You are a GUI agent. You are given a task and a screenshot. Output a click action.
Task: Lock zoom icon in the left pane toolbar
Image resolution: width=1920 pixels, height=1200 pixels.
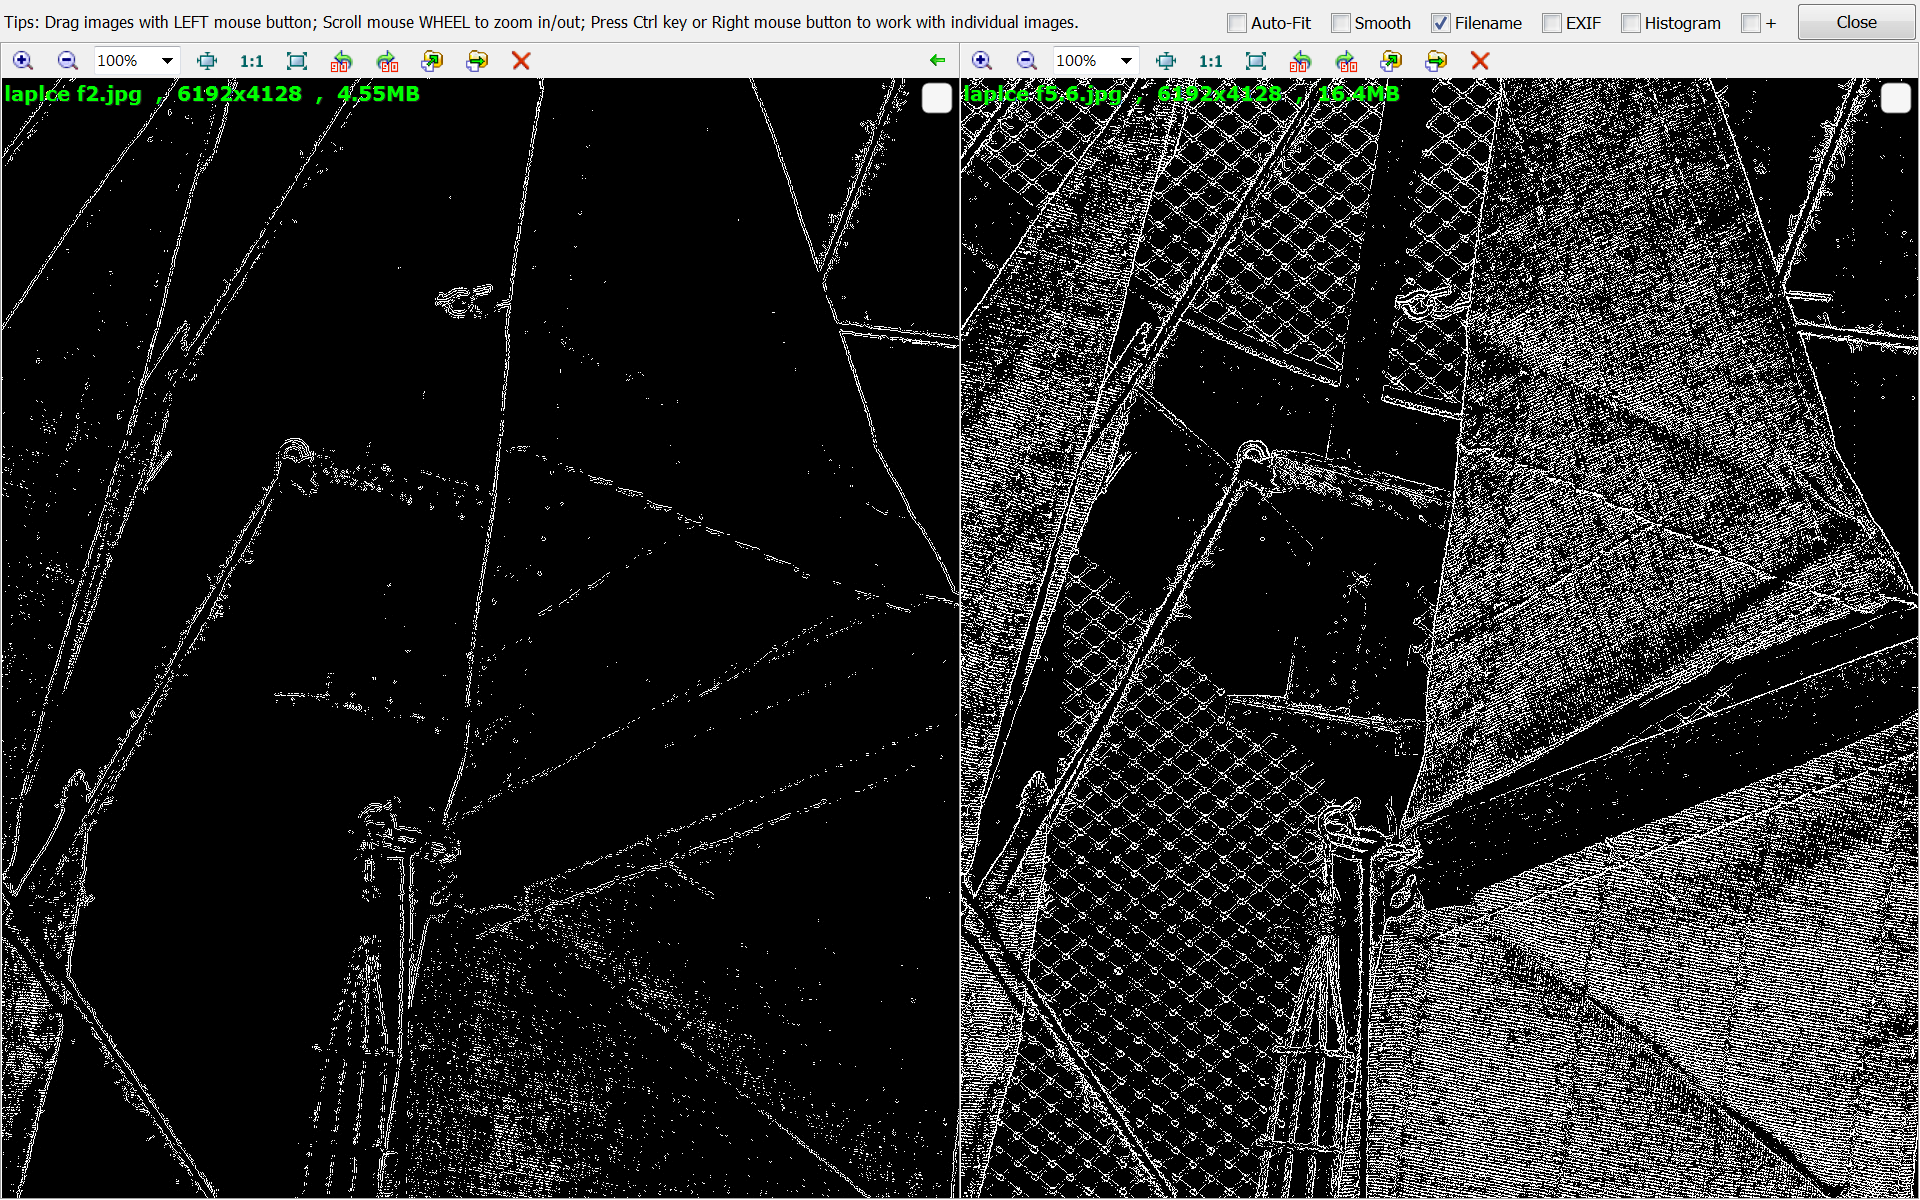[x=207, y=61]
